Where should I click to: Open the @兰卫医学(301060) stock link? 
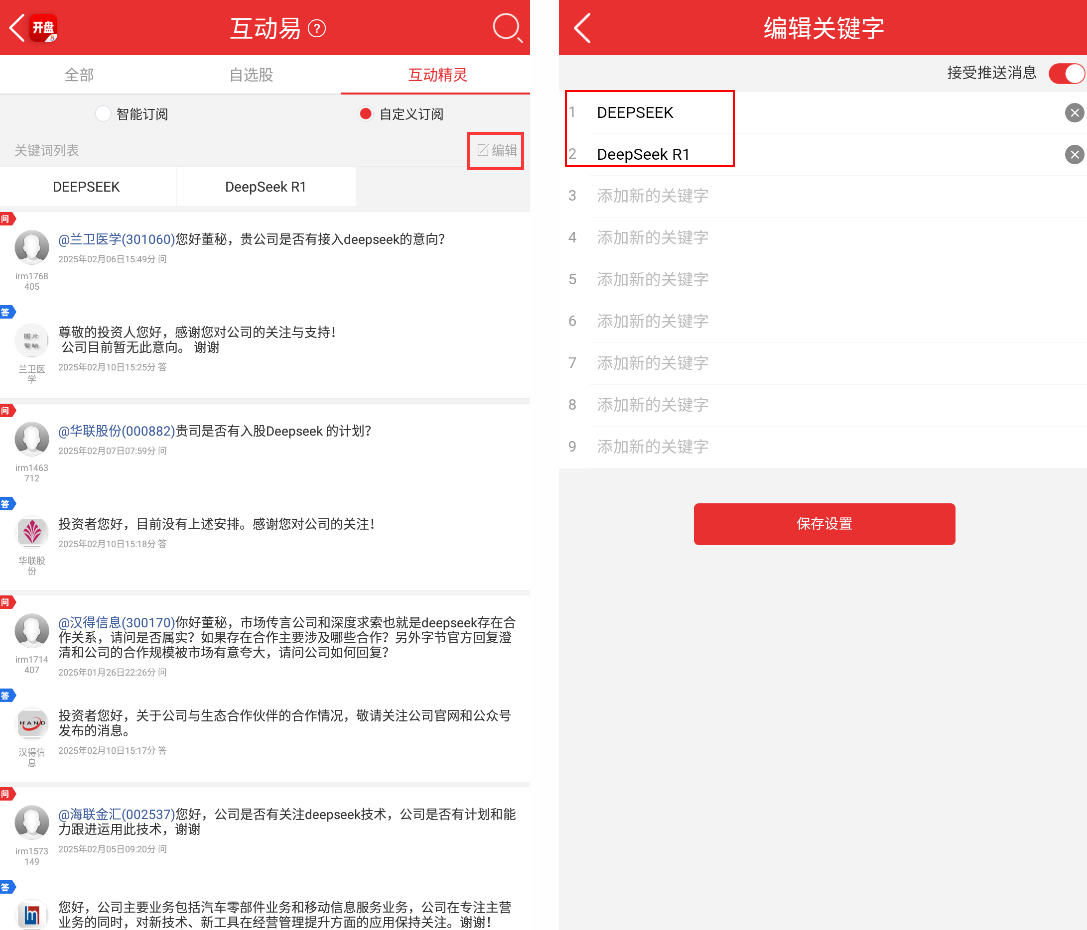click(x=116, y=240)
